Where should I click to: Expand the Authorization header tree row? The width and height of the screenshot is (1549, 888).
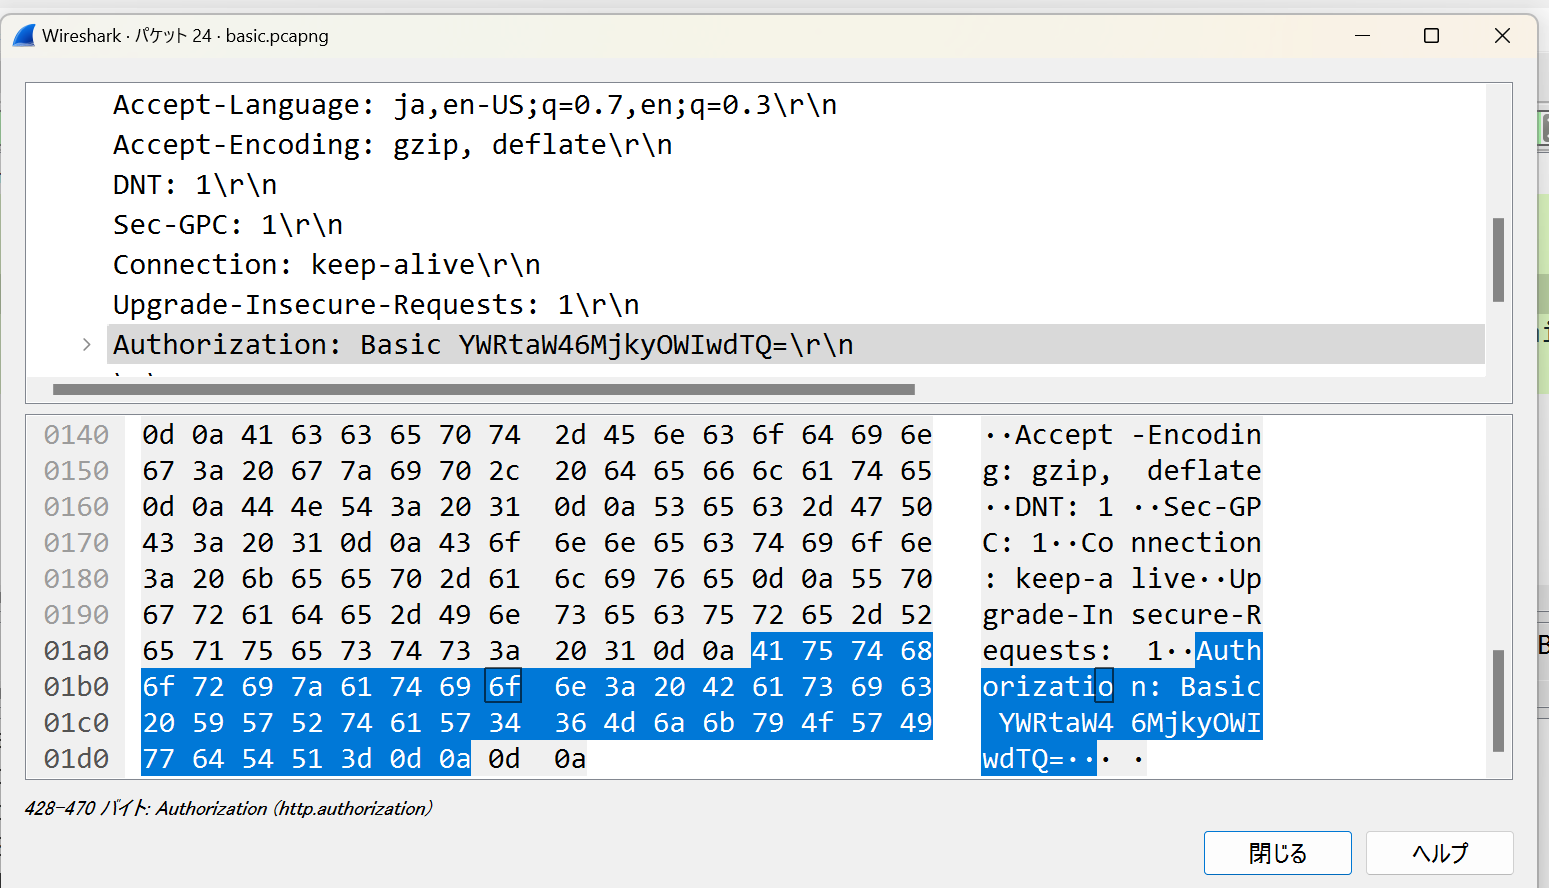pyautogui.click(x=87, y=345)
